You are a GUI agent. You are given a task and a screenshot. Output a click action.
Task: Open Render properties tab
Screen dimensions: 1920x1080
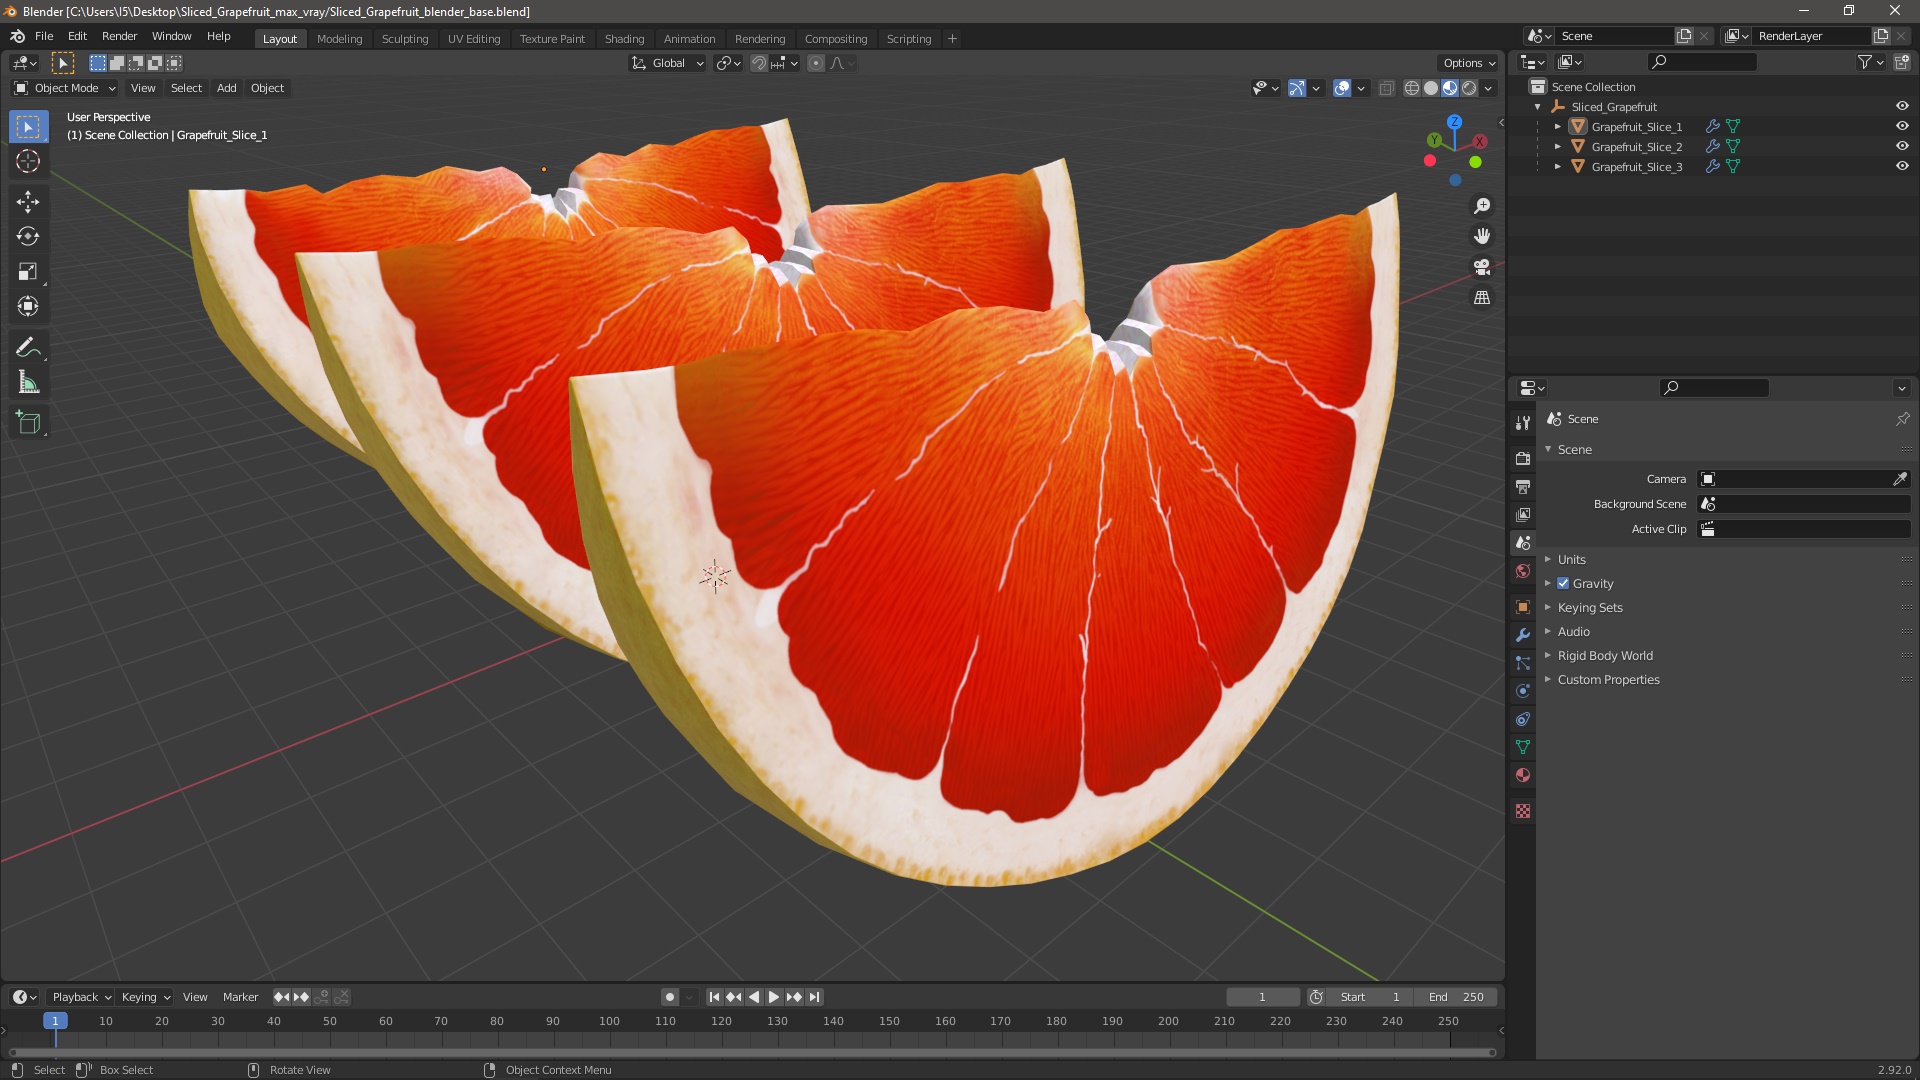click(x=1523, y=459)
